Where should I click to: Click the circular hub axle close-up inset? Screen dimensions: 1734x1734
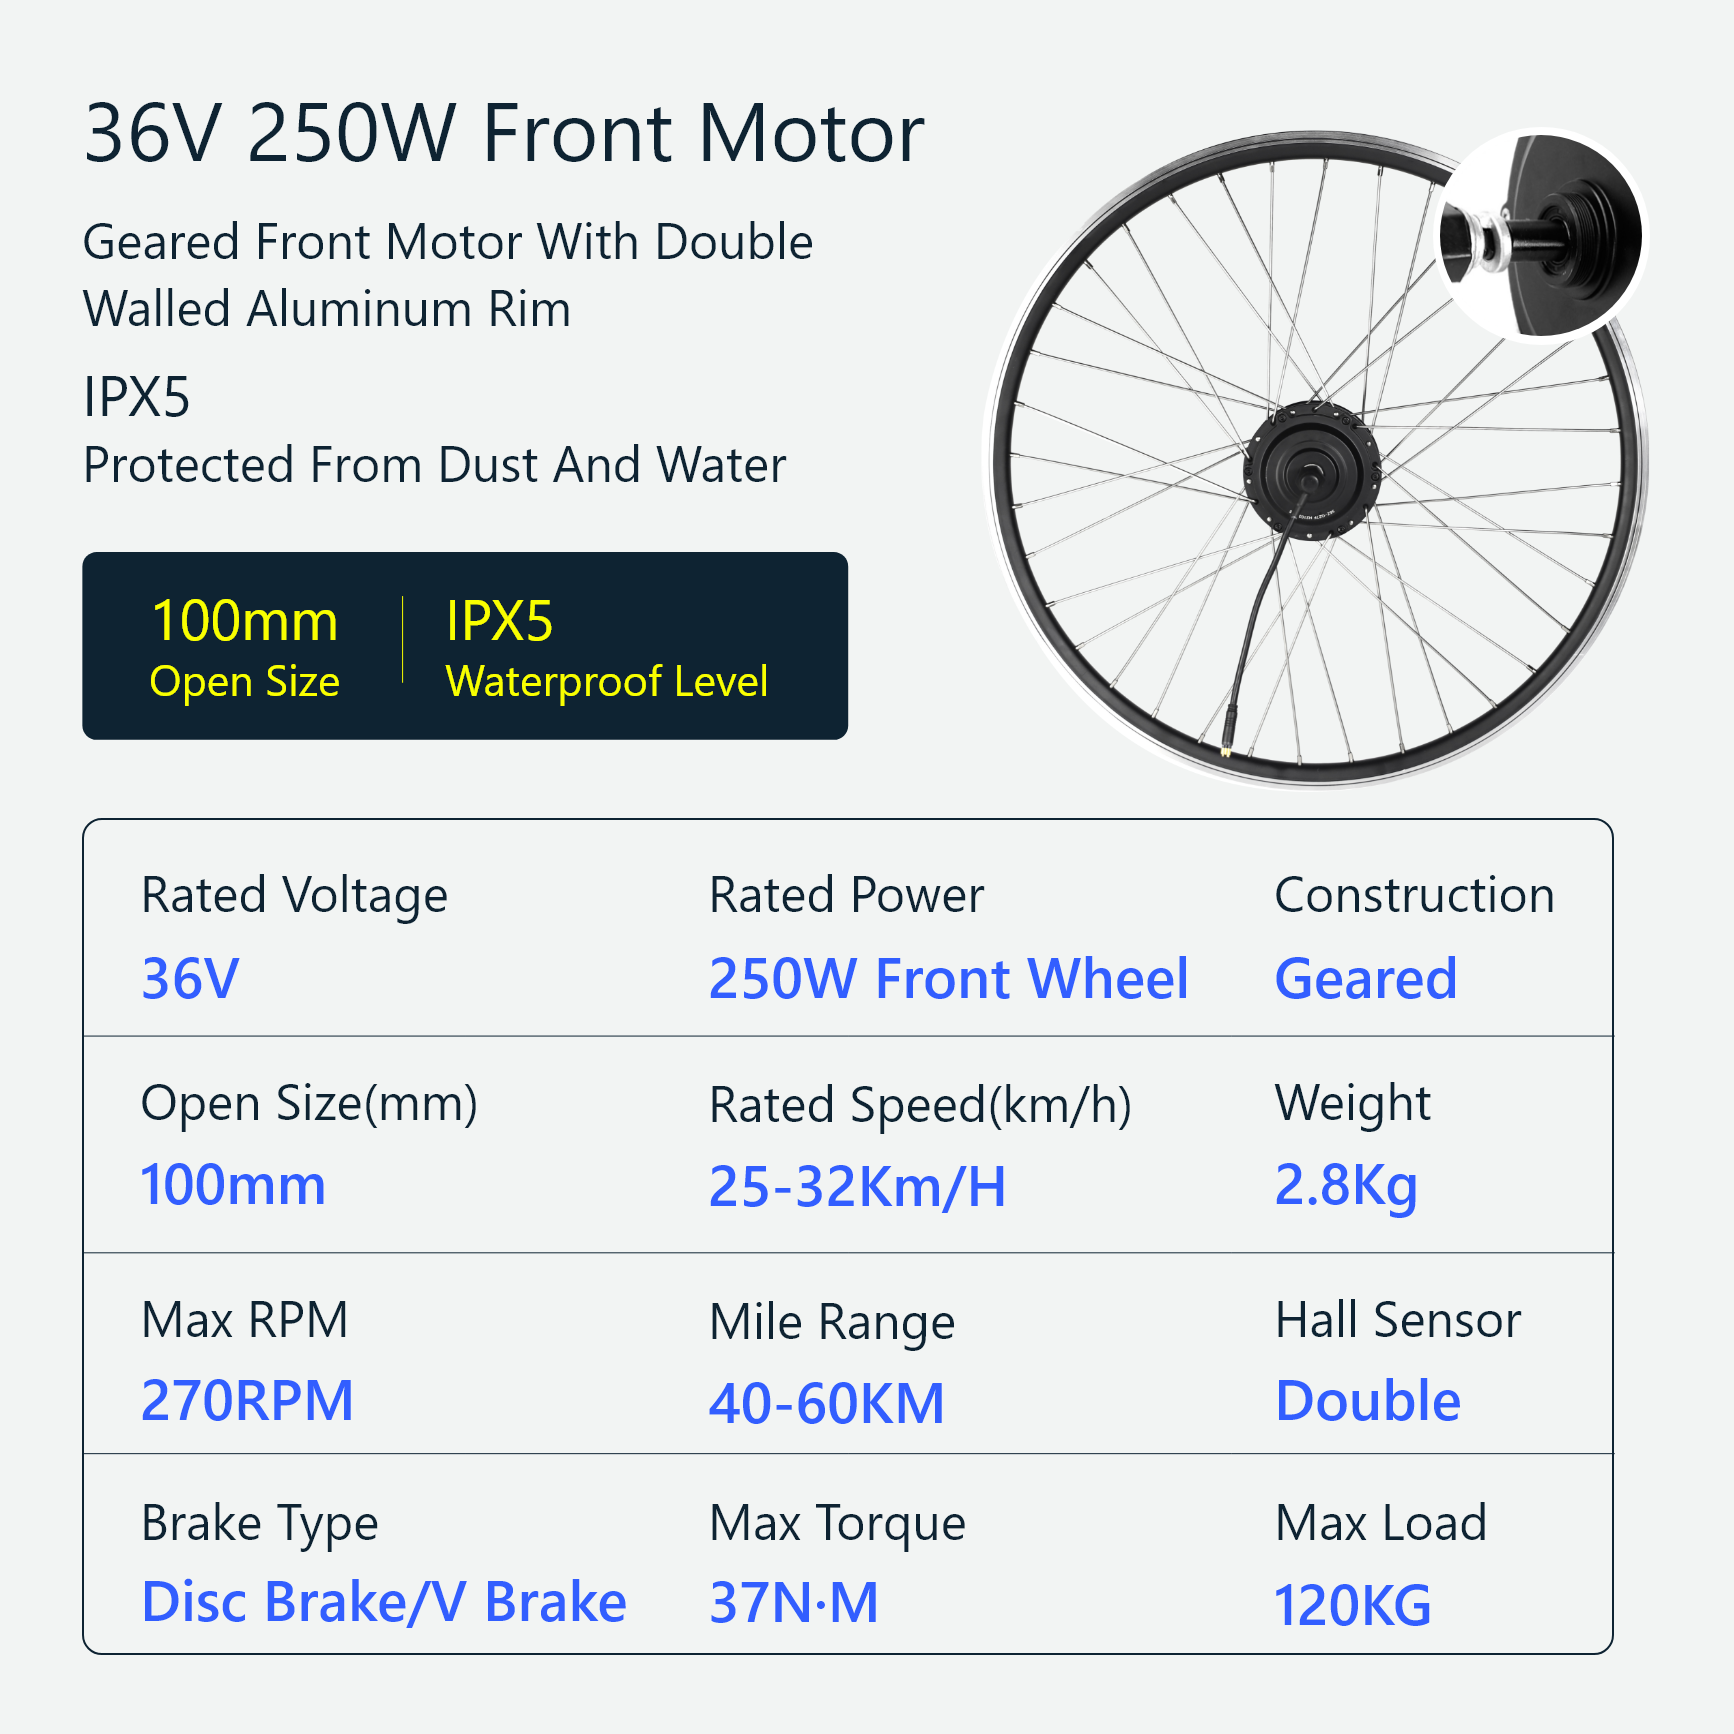[1540, 237]
